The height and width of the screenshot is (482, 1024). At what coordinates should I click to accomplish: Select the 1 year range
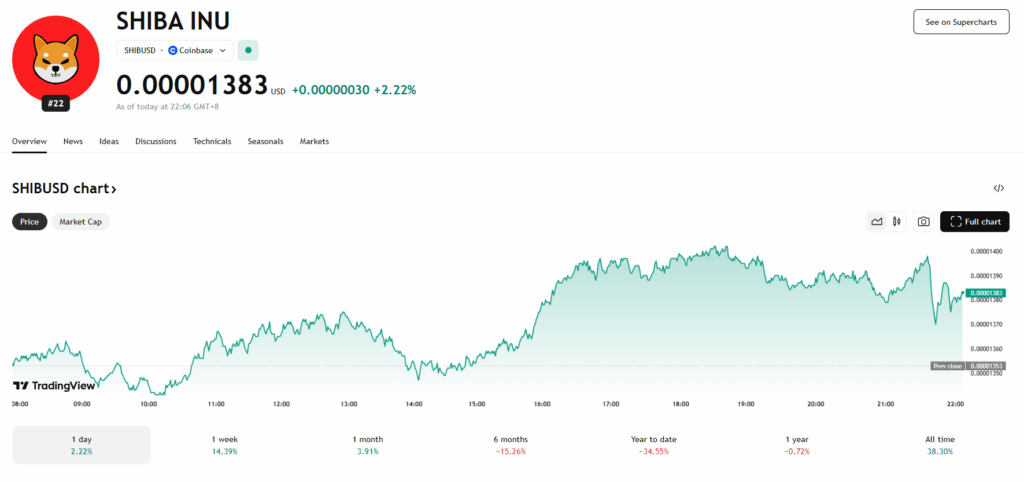797,445
